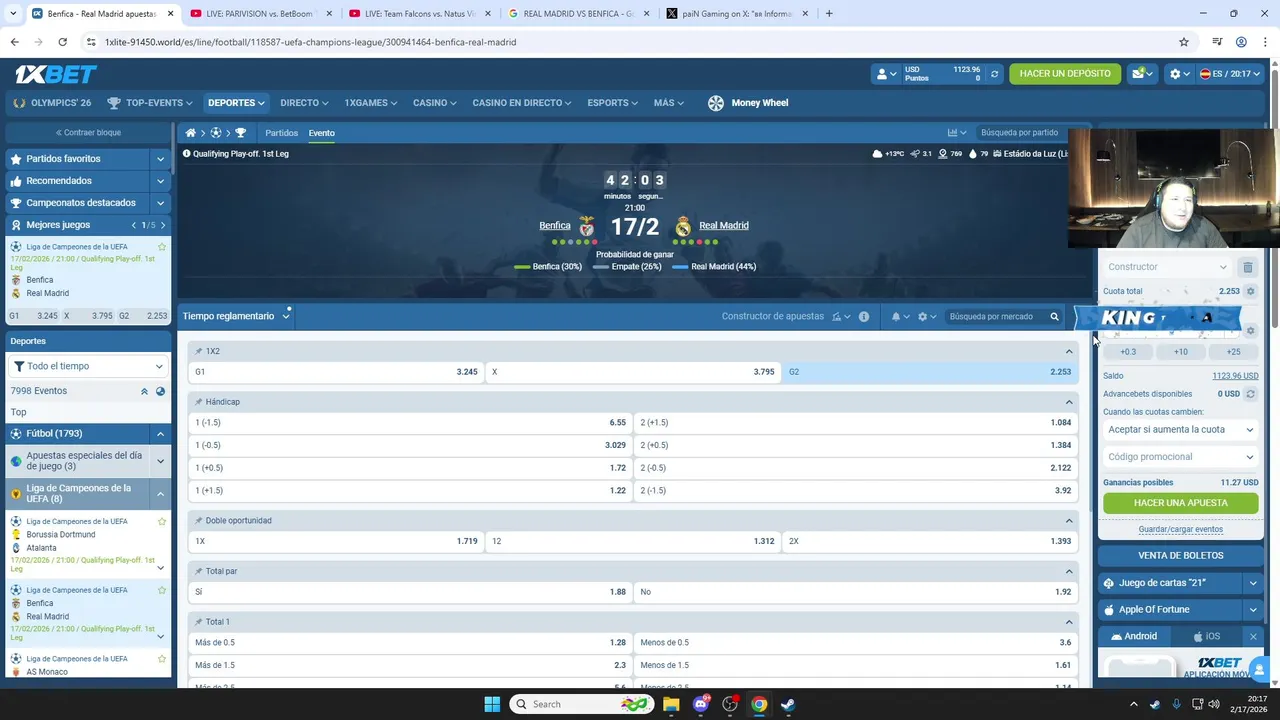Bookmark this page with the star icon
This screenshot has height=720, width=1280.
click(x=1184, y=42)
